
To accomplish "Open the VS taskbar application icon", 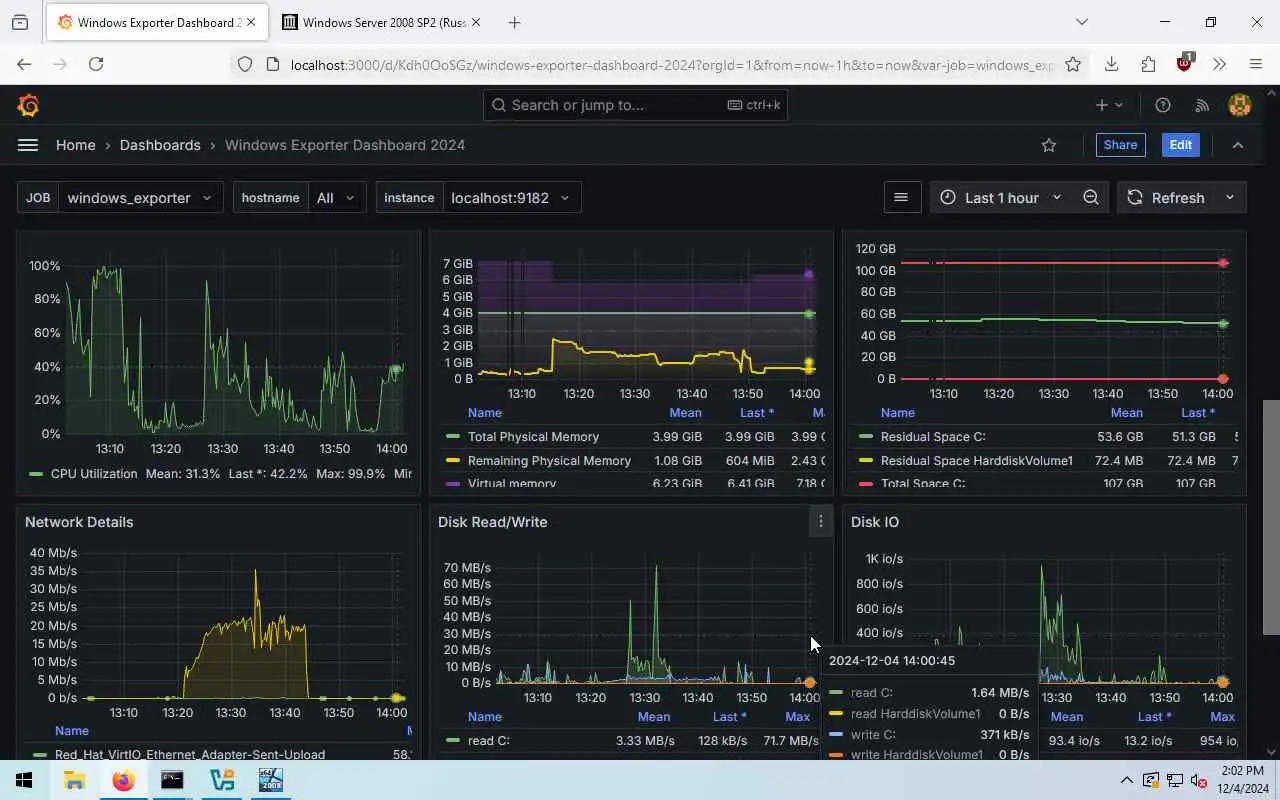I will (222, 780).
